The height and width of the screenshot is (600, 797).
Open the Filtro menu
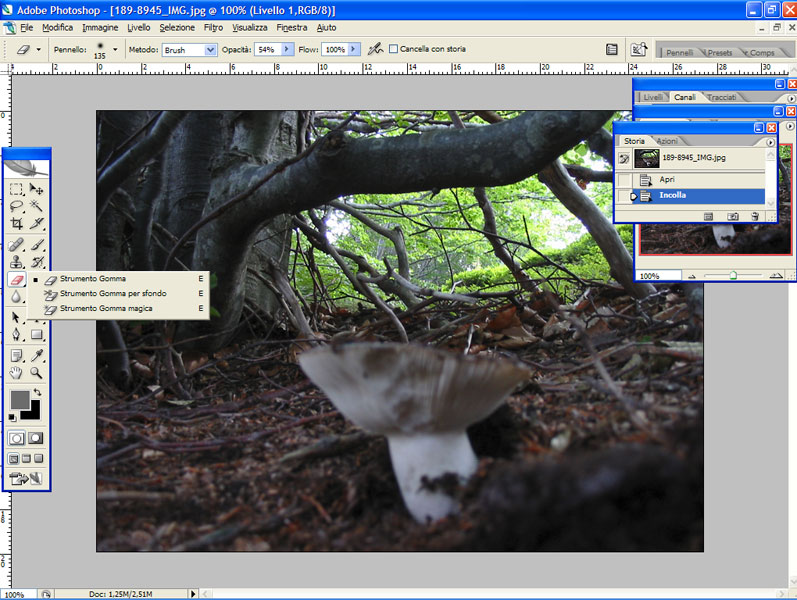[213, 27]
